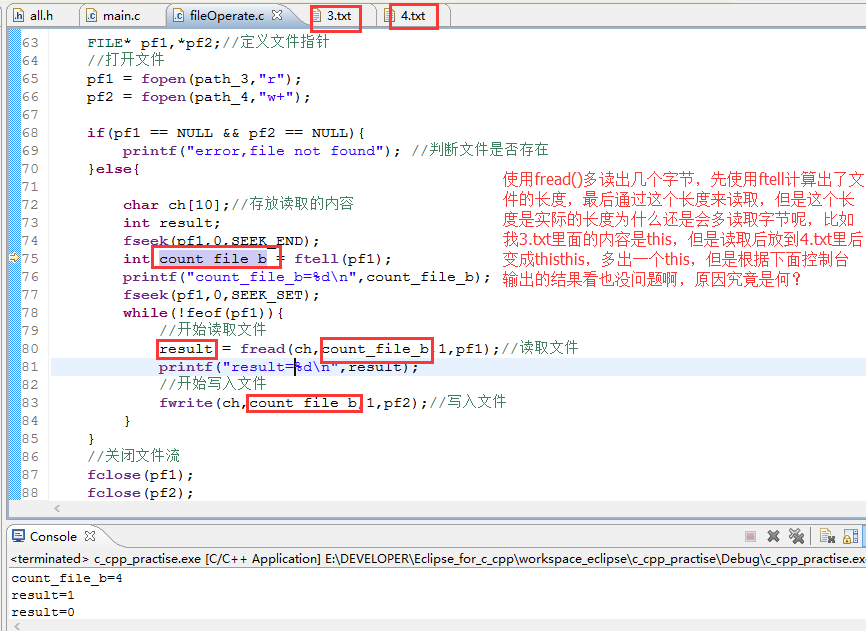Select the fileOperate.c tab
The height and width of the screenshot is (631, 866).
[228, 15]
